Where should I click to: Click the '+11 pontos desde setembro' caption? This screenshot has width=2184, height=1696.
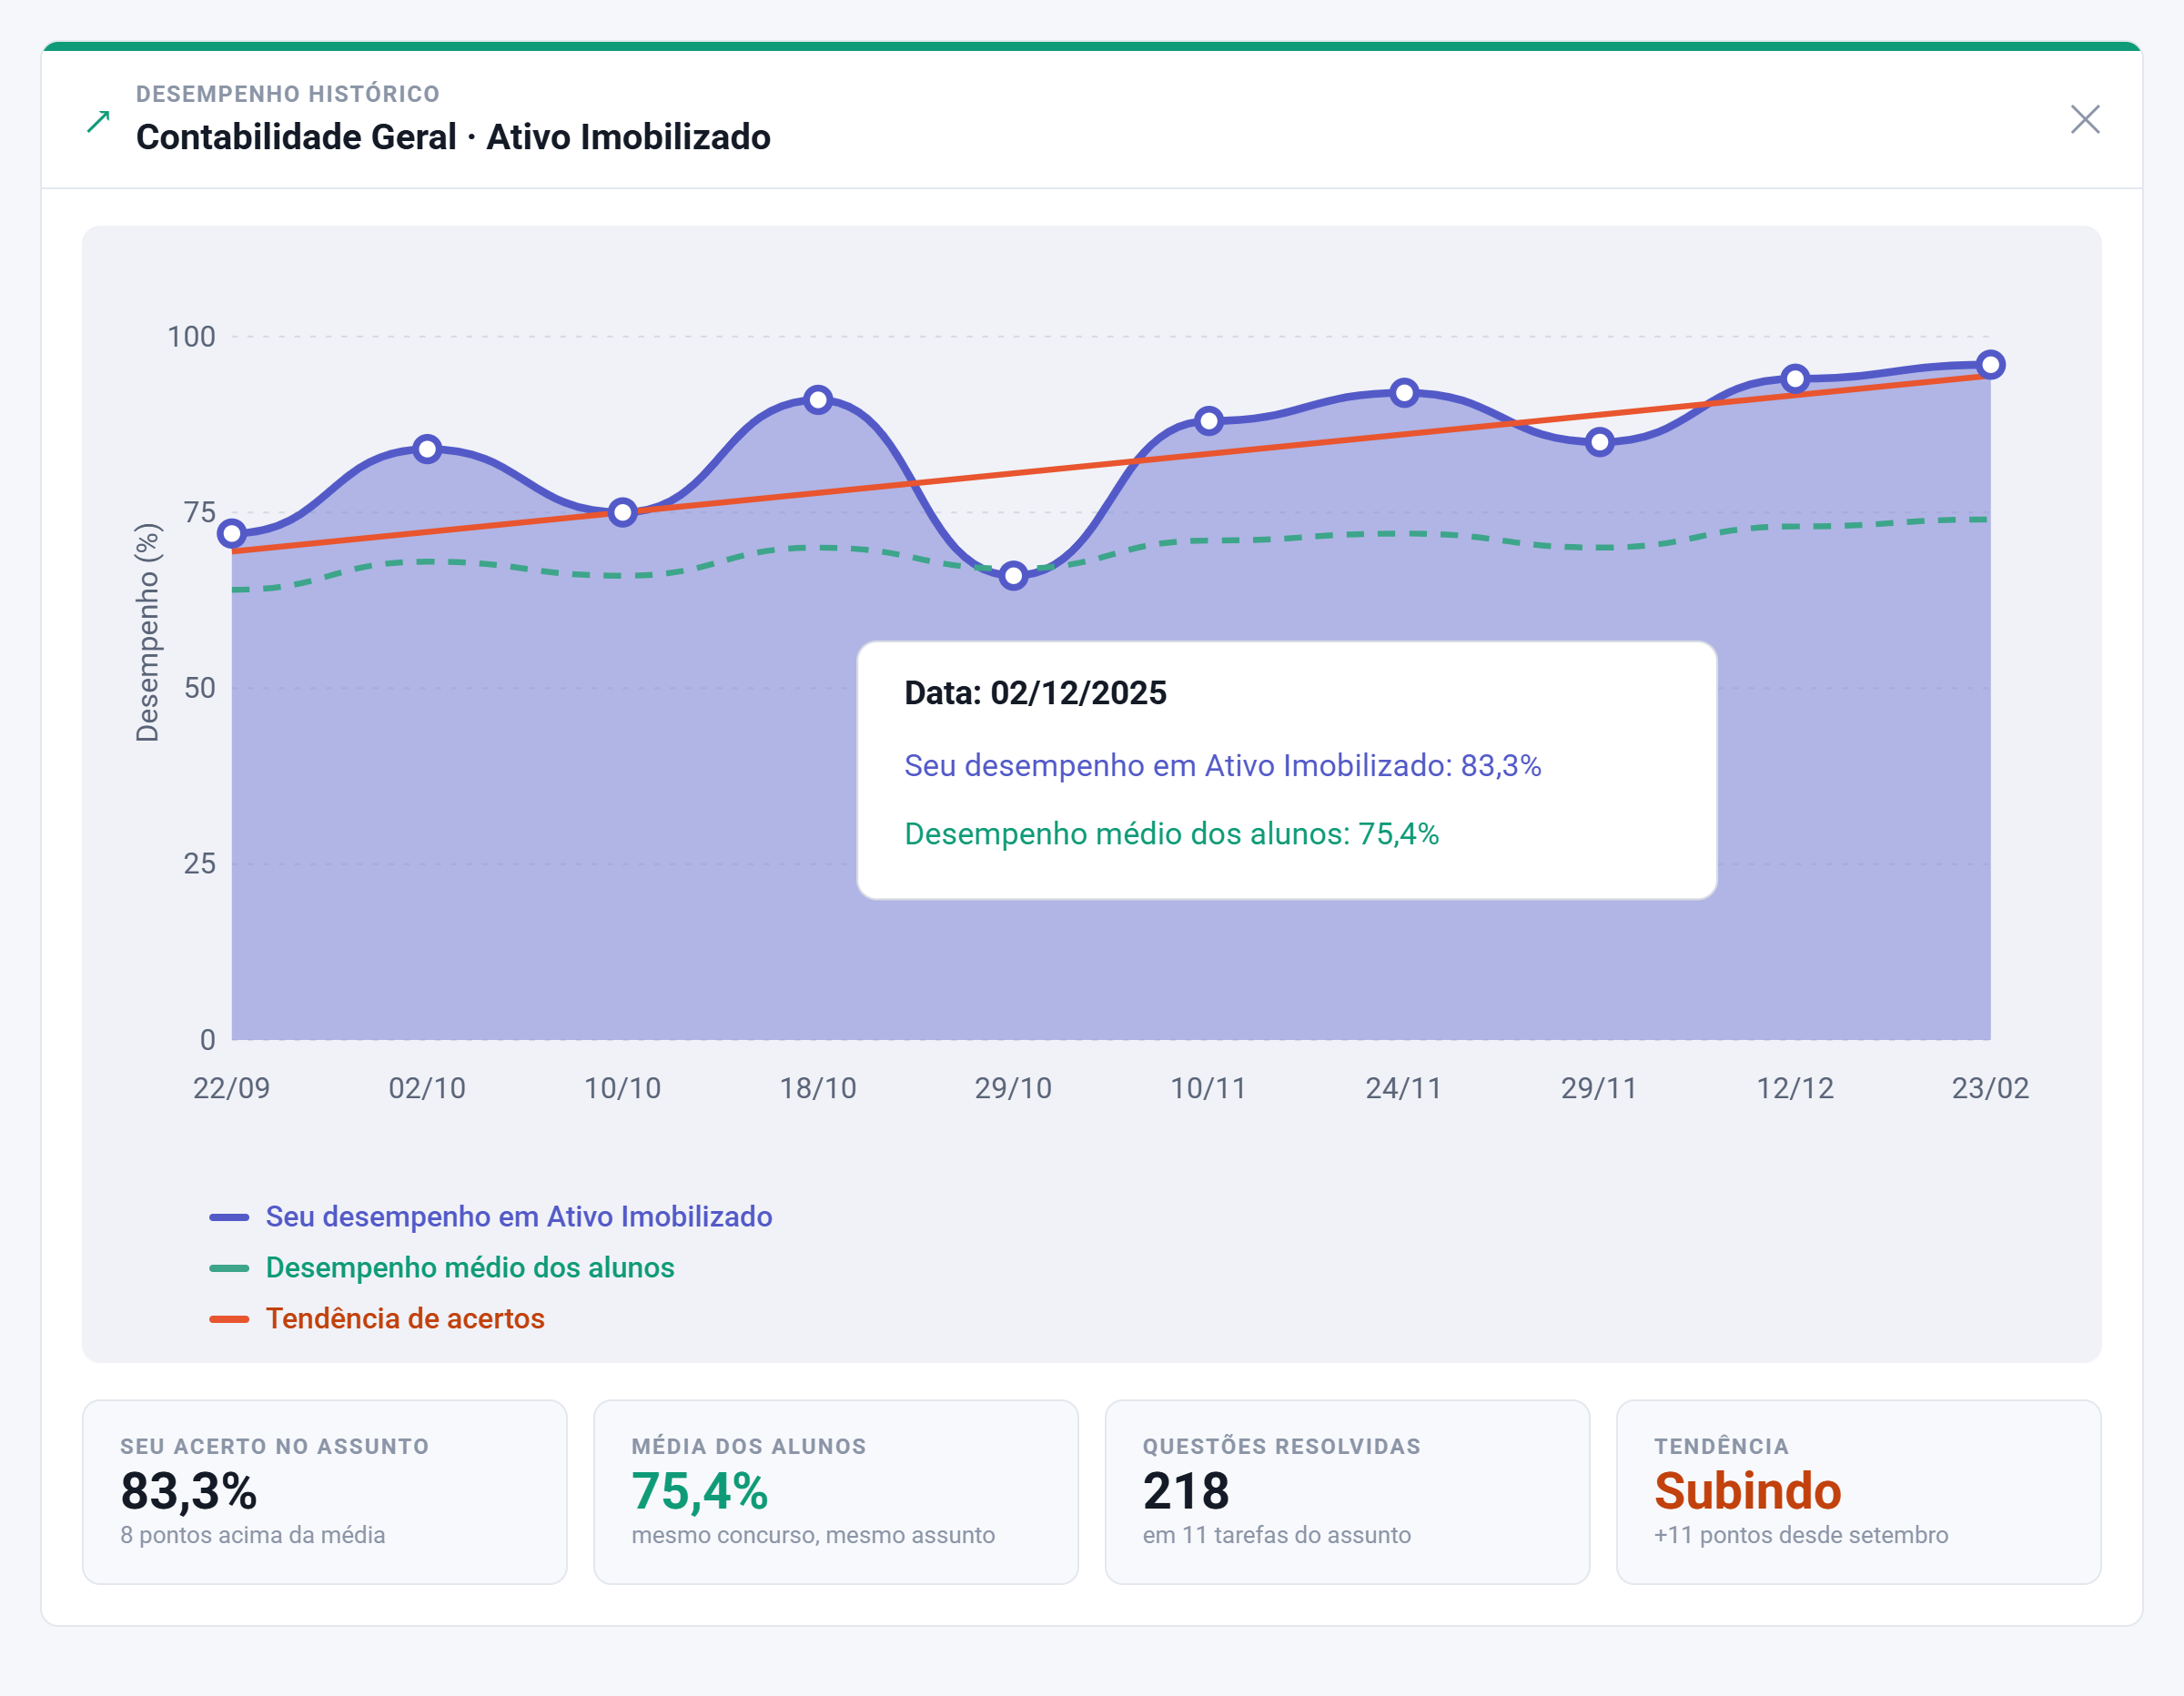1801,1535
